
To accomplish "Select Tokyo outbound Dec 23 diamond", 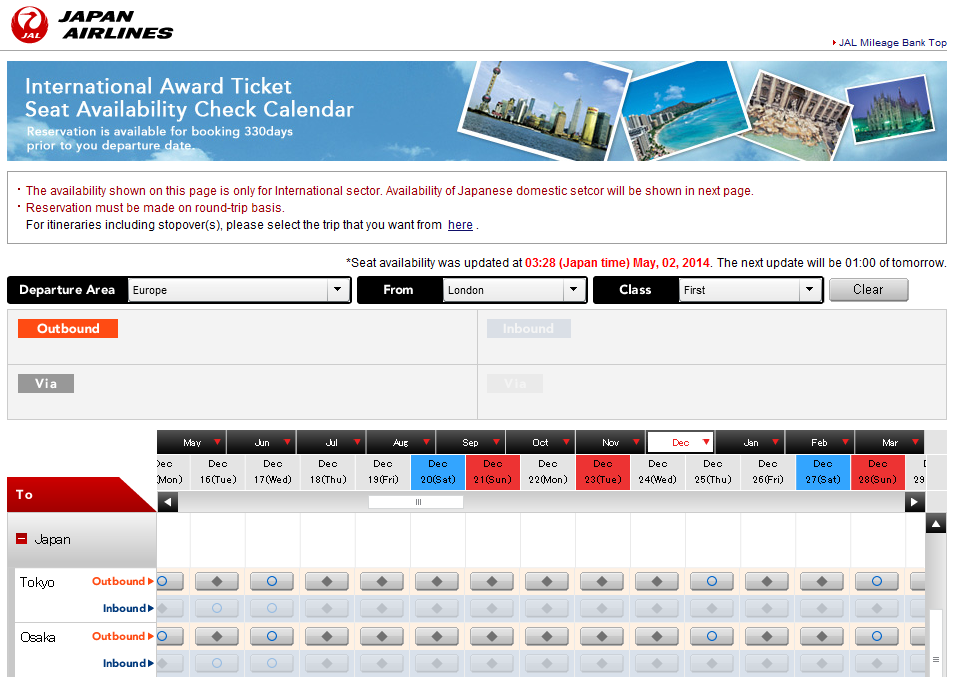I will coord(602,582).
